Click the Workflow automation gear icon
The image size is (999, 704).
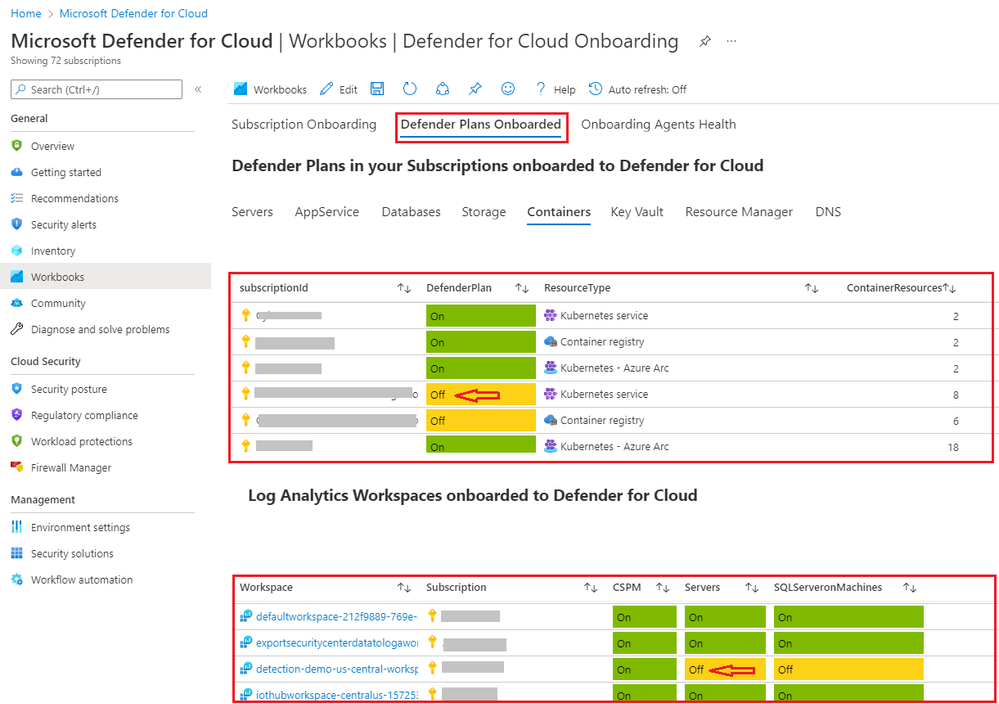coord(17,579)
